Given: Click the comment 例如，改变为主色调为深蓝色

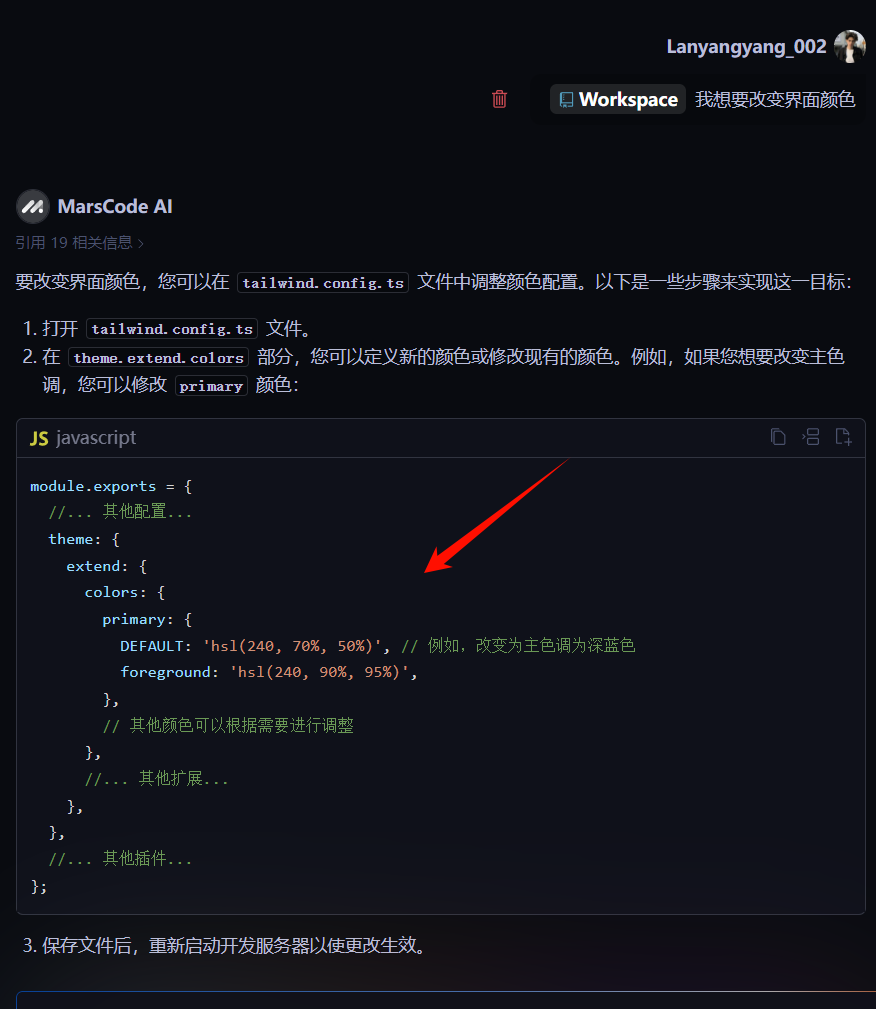Looking at the screenshot, I should [519, 645].
